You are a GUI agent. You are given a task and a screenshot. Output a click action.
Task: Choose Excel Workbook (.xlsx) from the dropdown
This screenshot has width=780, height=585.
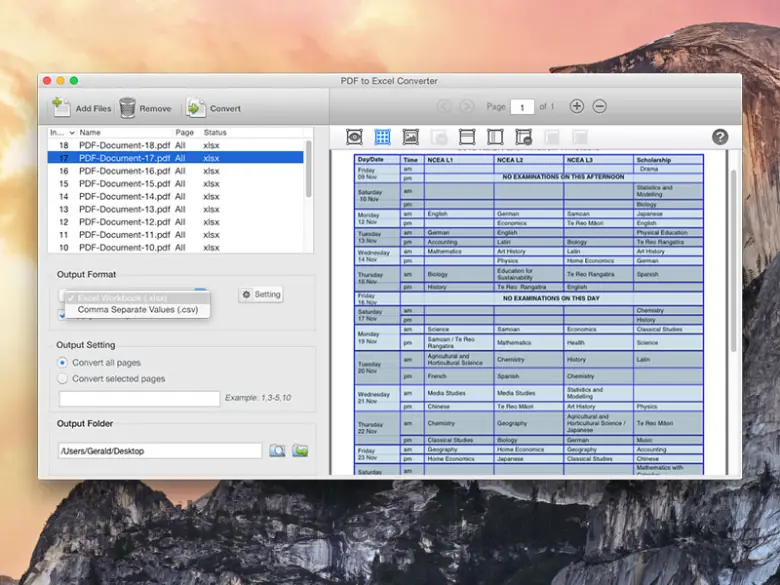click(137, 298)
